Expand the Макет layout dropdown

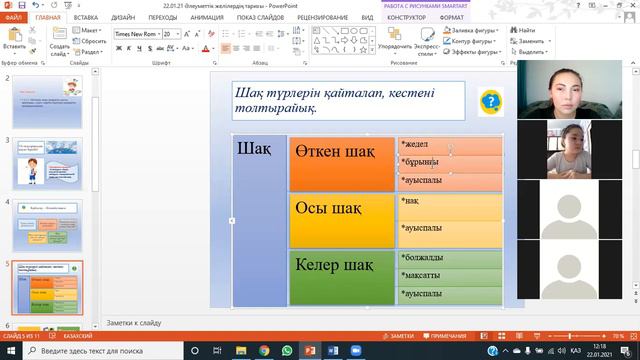coord(87,30)
